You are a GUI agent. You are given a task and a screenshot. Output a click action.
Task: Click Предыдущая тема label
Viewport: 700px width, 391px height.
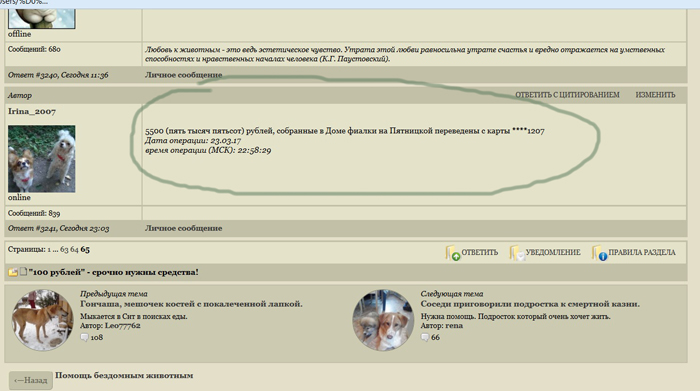click(113, 294)
